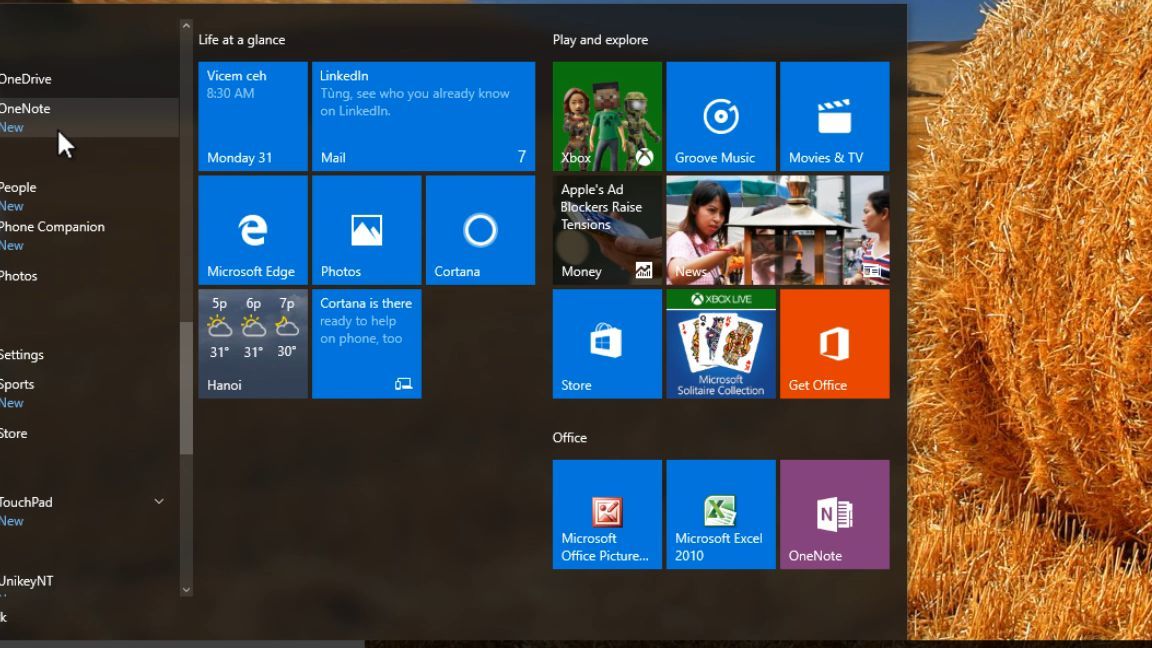Select OneNote in the left app list

tap(88, 118)
